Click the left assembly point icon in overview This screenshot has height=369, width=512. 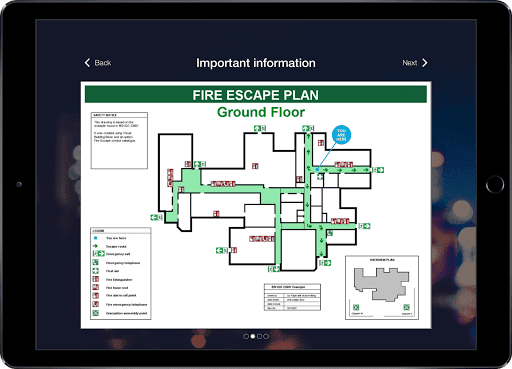click(x=356, y=307)
